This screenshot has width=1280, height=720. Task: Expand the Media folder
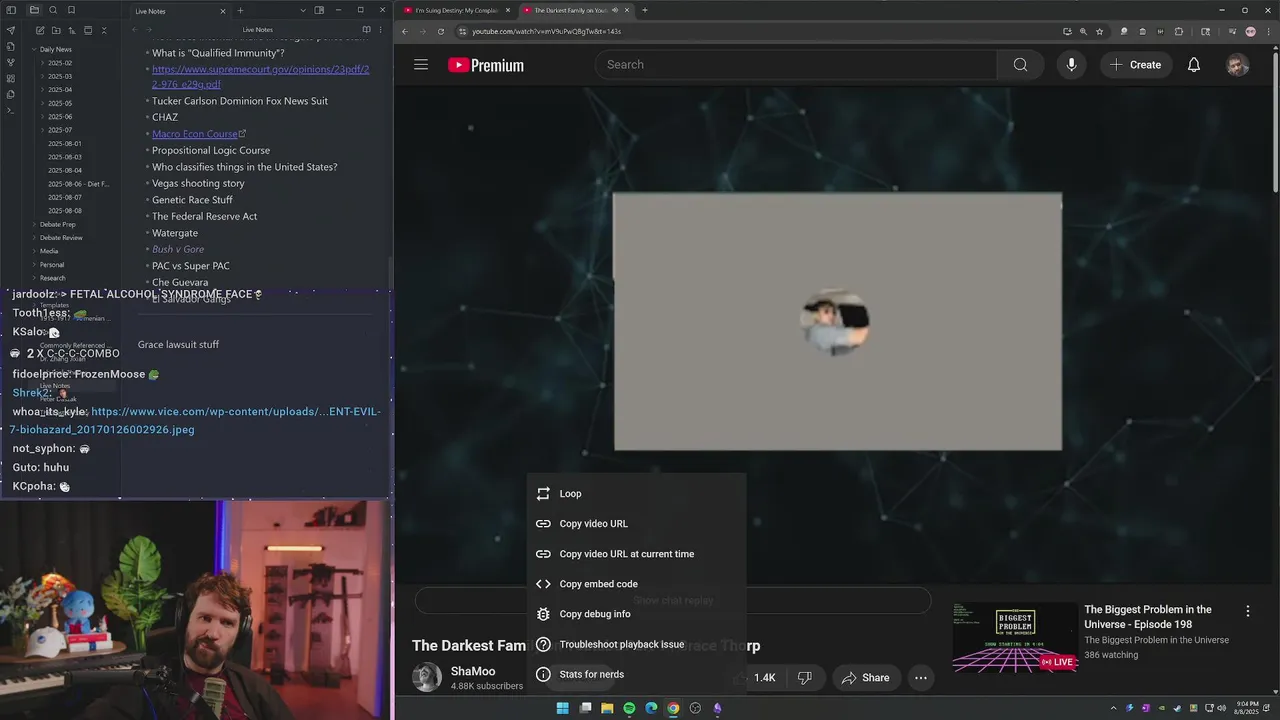(48, 251)
